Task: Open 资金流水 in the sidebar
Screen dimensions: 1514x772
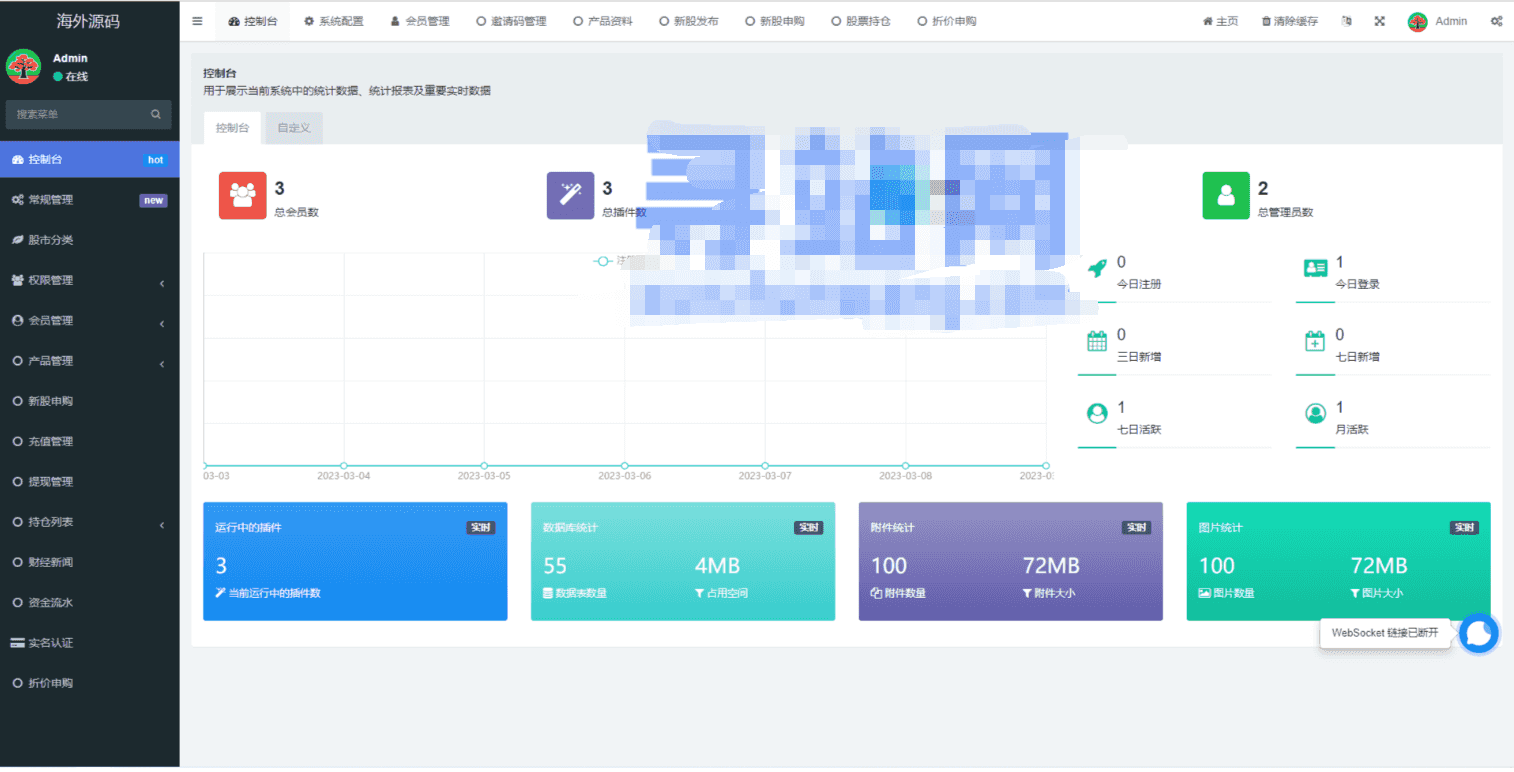Action: coord(90,603)
